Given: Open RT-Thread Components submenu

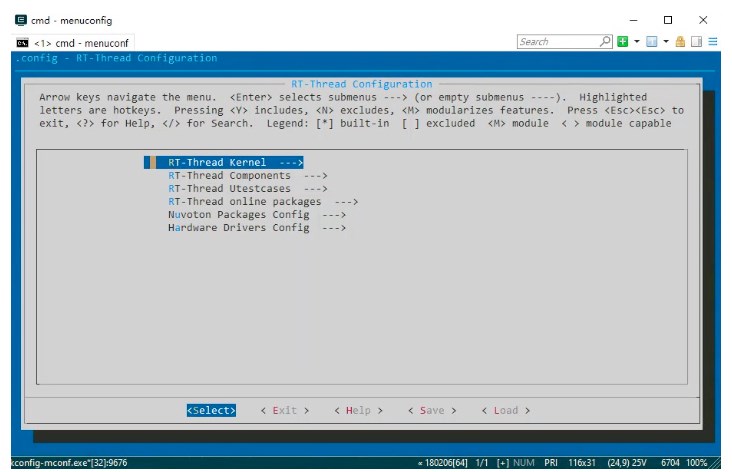Looking at the screenshot, I should [248, 176].
